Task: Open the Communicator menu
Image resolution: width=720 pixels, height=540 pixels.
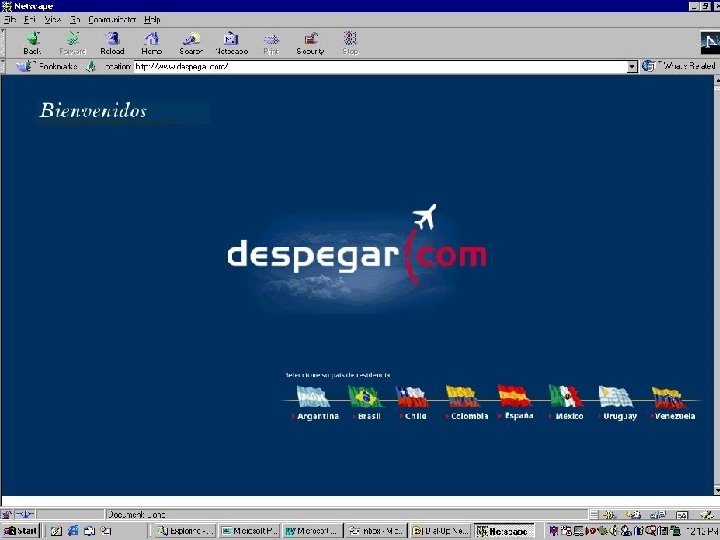Action: pyautogui.click(x=112, y=19)
